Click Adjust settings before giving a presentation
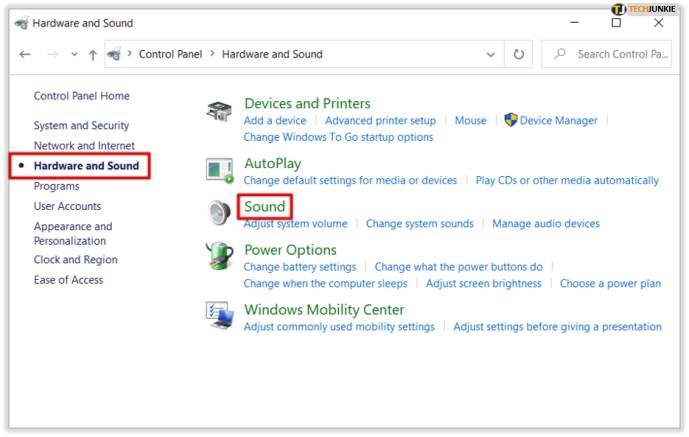Screen dimensions: 689x437 [558, 327]
